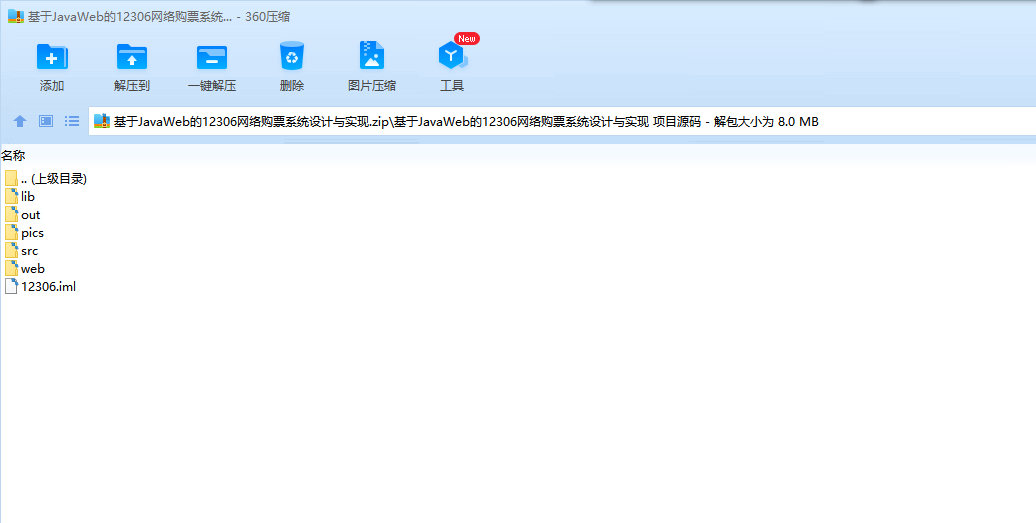This screenshot has width=1036, height=523.
Task: Click the 解压到 (Extract to) icon
Action: tap(131, 57)
